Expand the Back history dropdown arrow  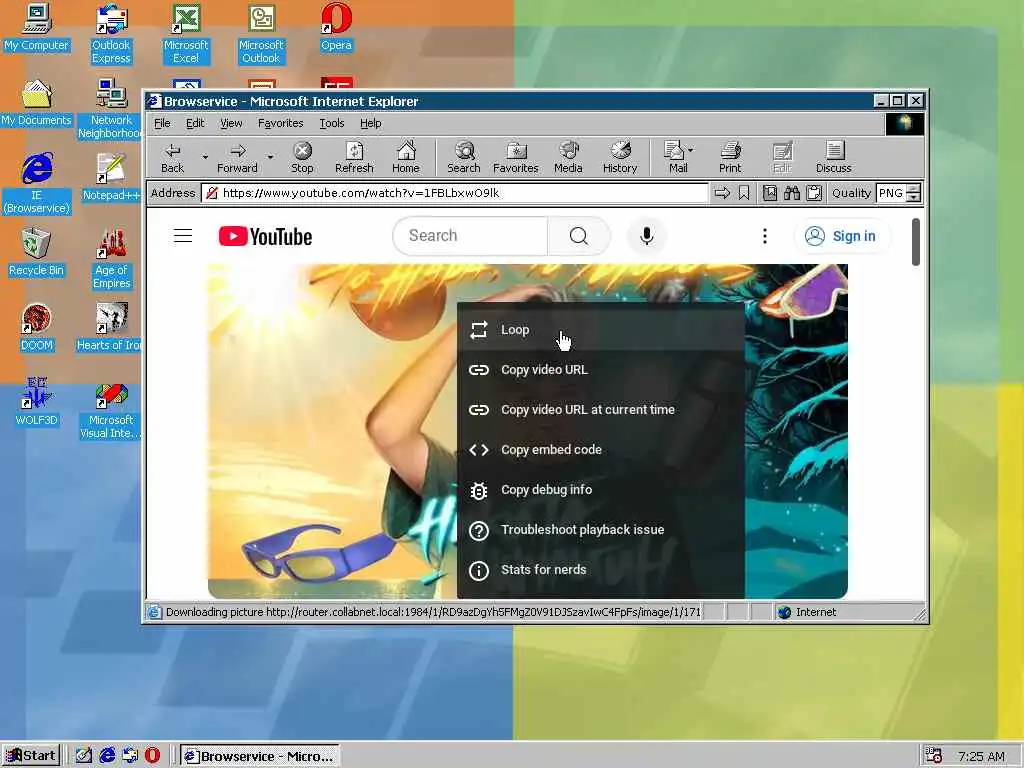205,157
